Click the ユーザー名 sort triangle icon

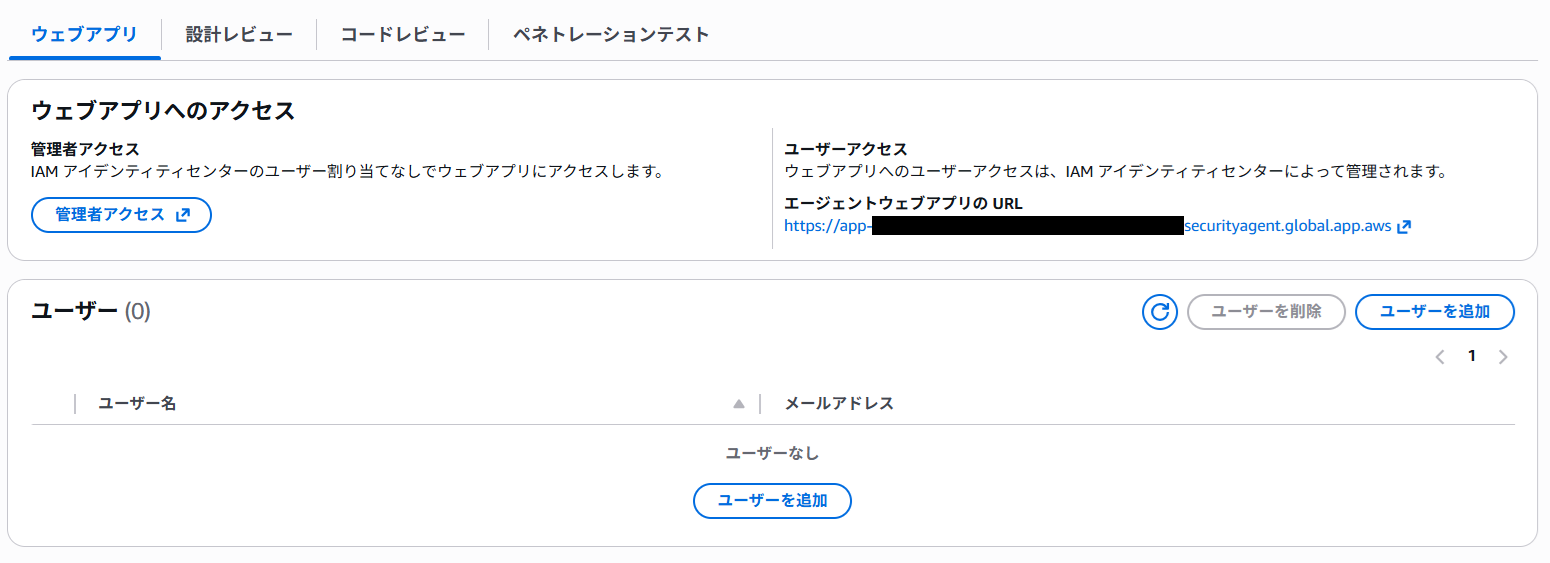pyautogui.click(x=739, y=404)
